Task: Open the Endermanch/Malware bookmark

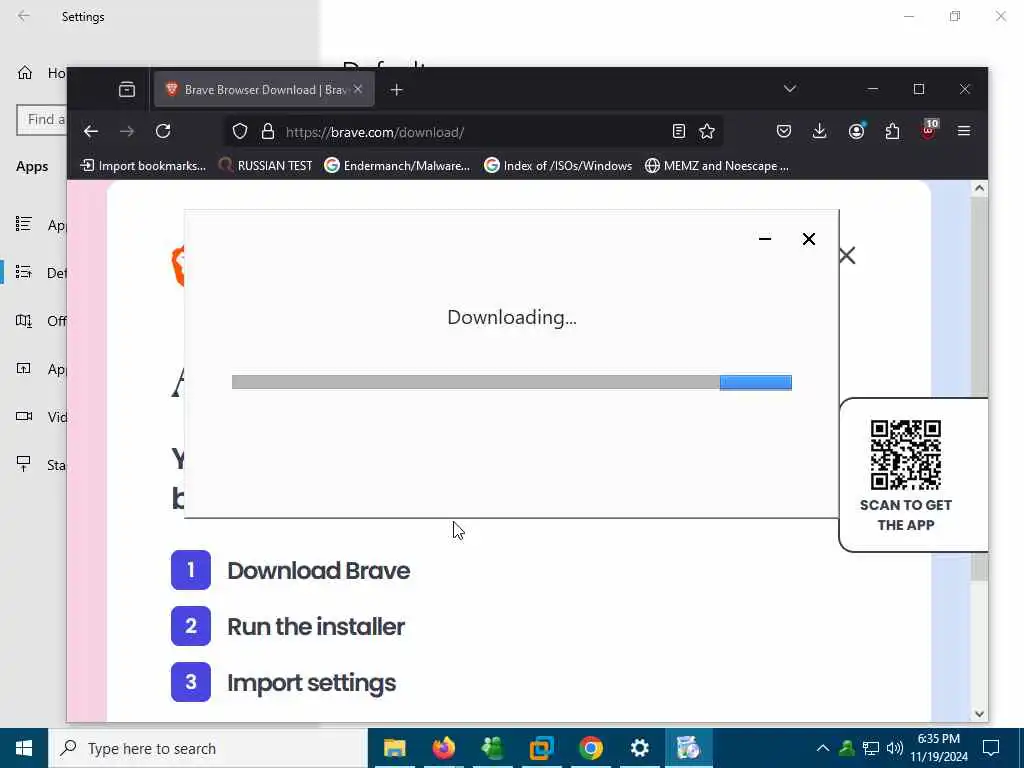Action: pyautogui.click(x=398, y=166)
